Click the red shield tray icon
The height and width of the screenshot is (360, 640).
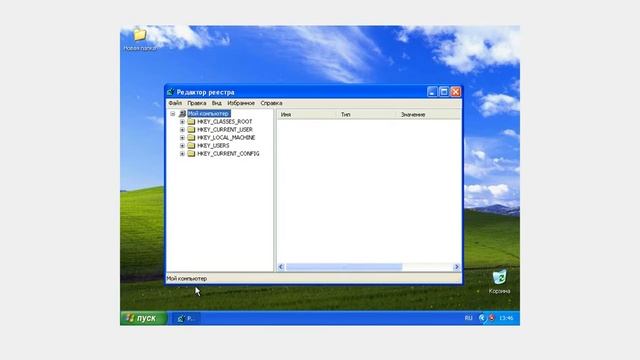tap(491, 318)
